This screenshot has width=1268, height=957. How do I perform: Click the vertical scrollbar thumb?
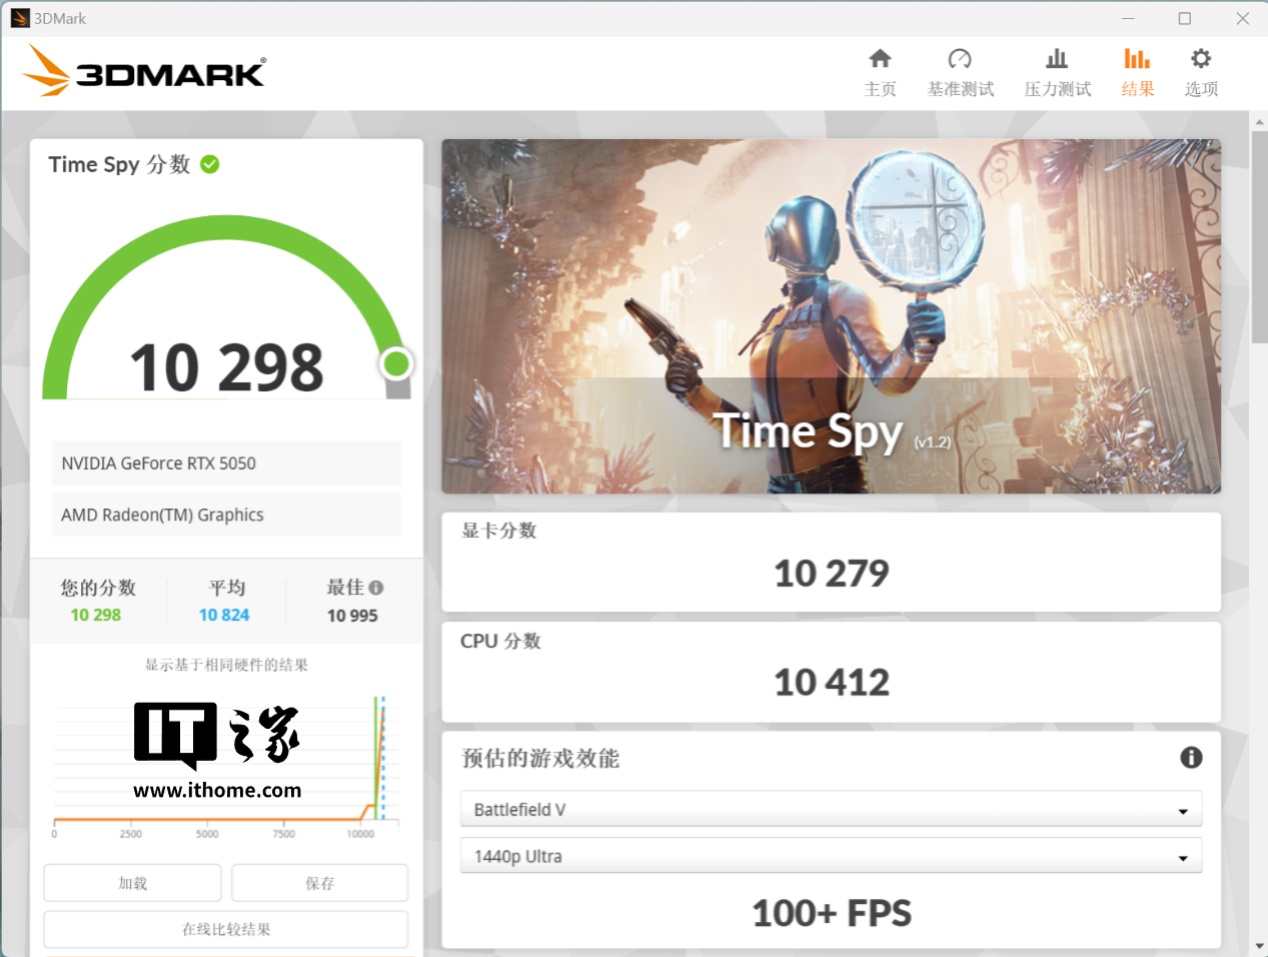pyautogui.click(x=1259, y=237)
